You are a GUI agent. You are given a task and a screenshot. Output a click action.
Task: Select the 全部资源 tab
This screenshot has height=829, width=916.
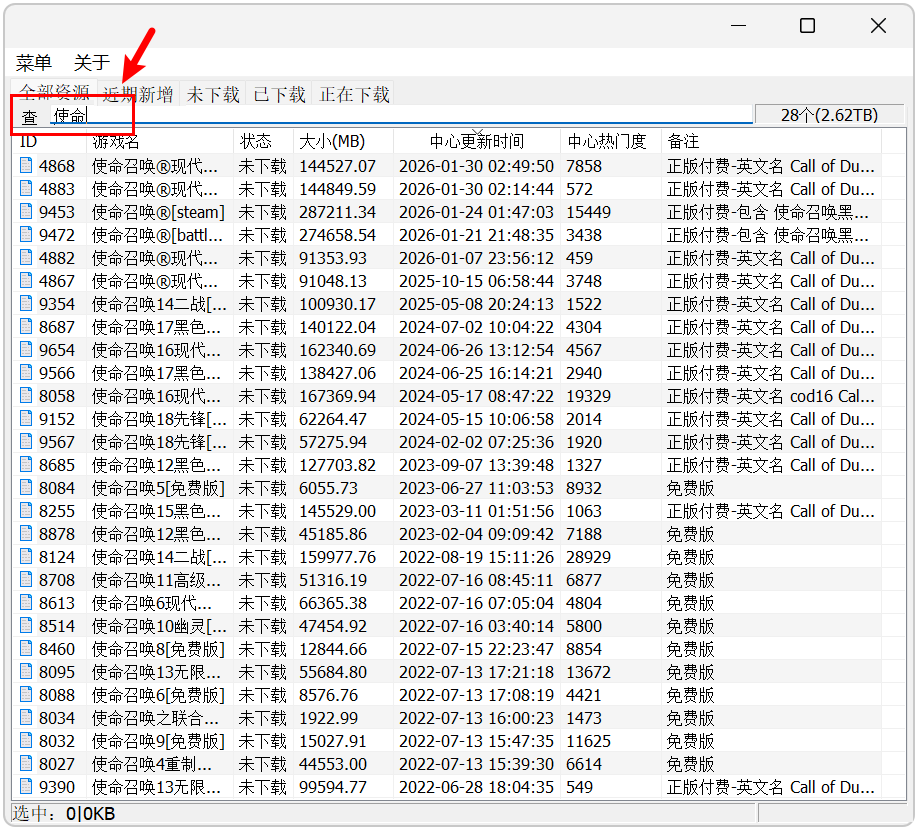pyautogui.click(x=54, y=91)
